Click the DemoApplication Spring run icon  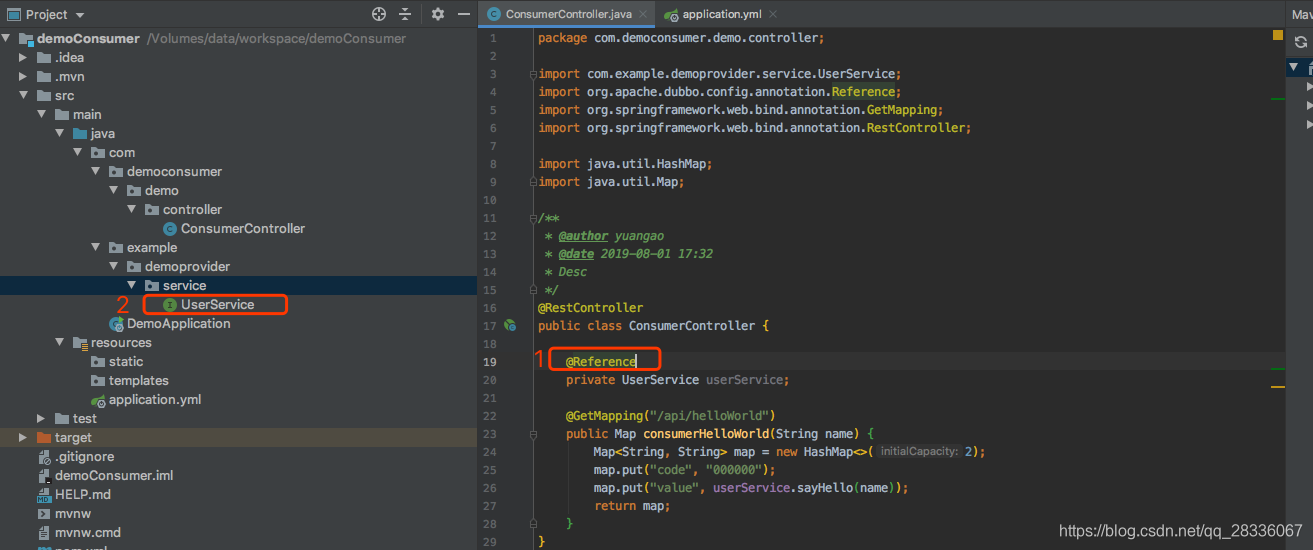[x=116, y=324]
